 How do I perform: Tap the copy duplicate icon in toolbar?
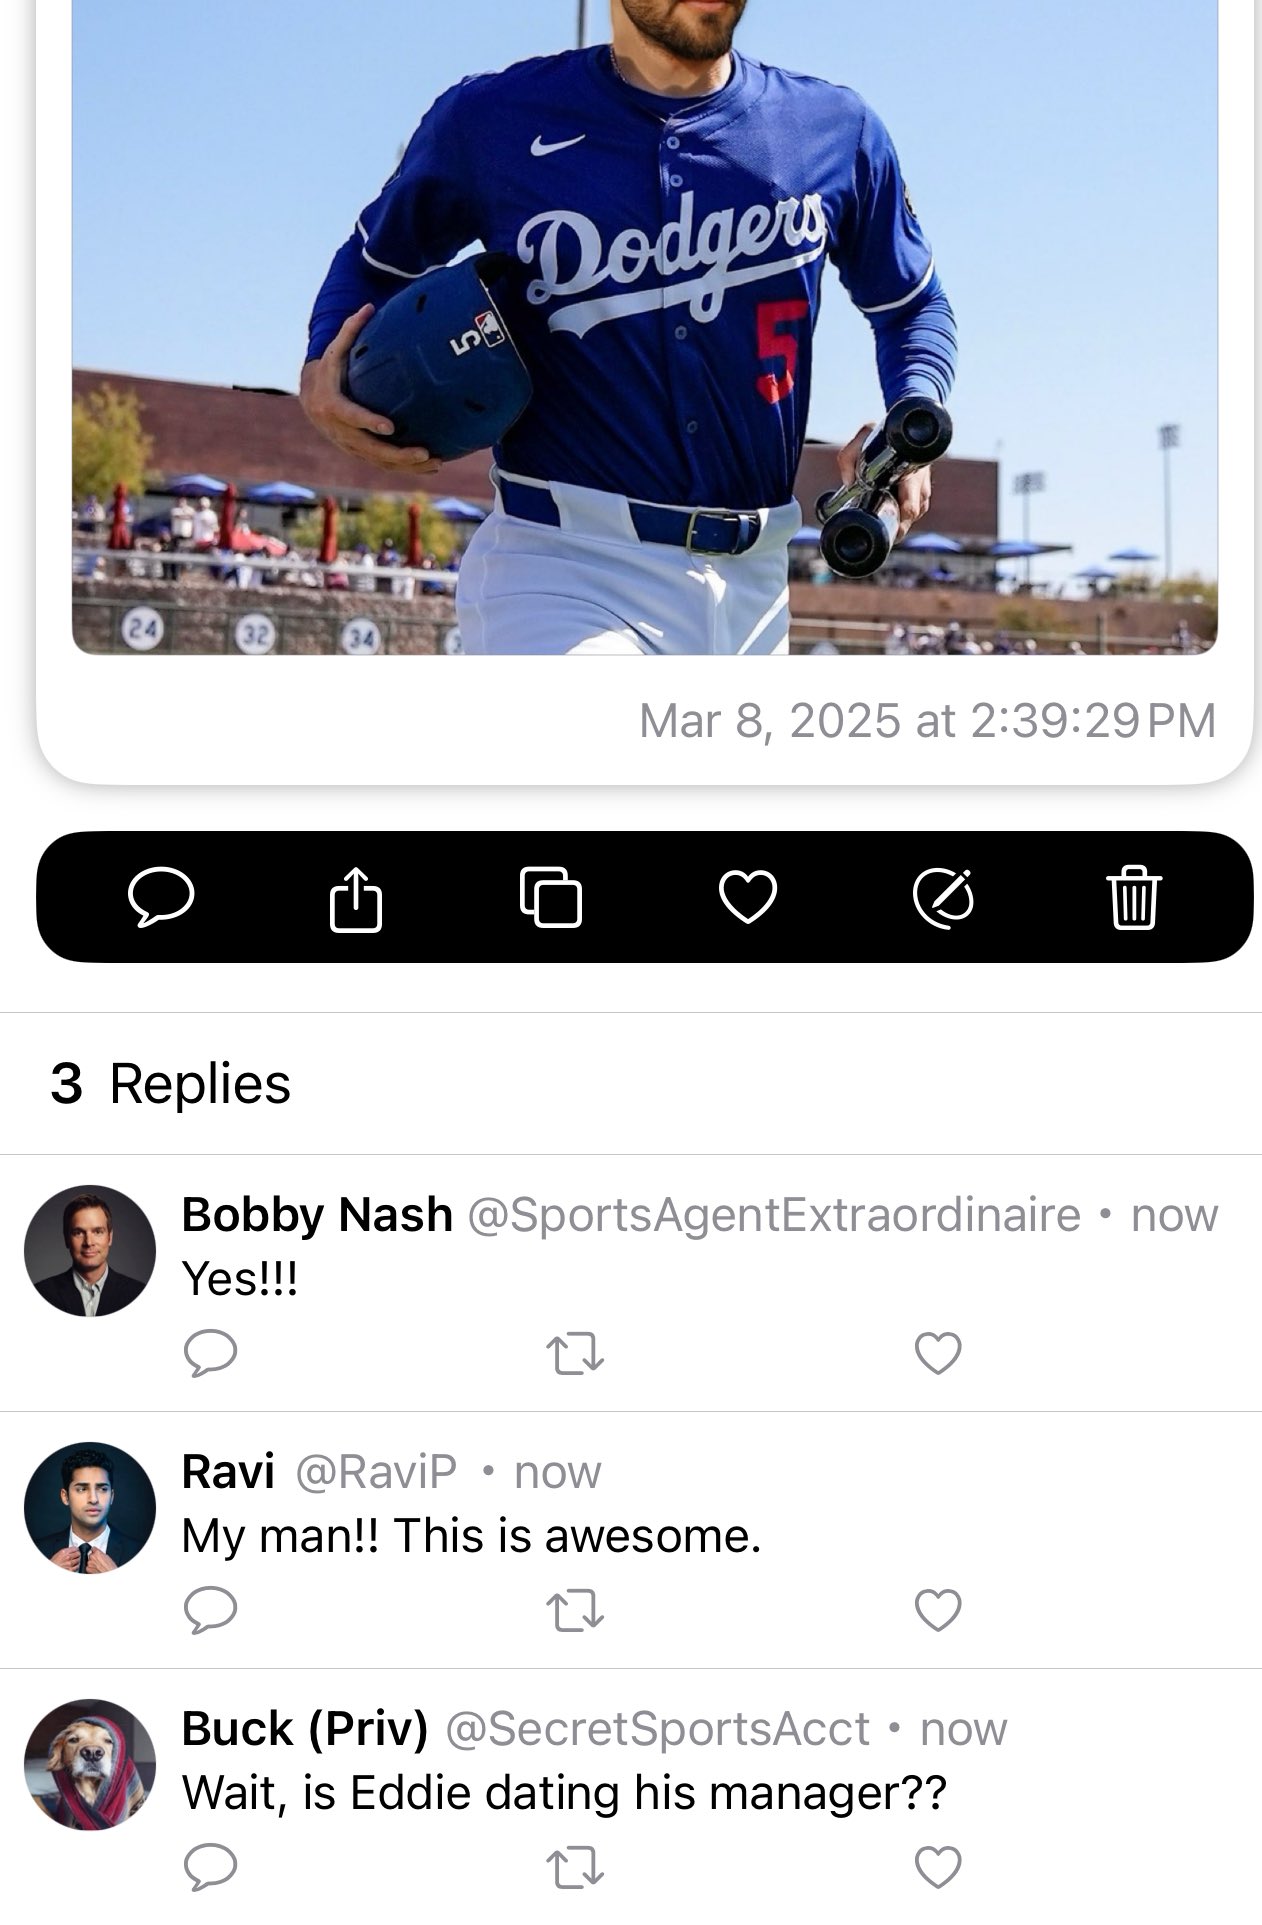(551, 897)
